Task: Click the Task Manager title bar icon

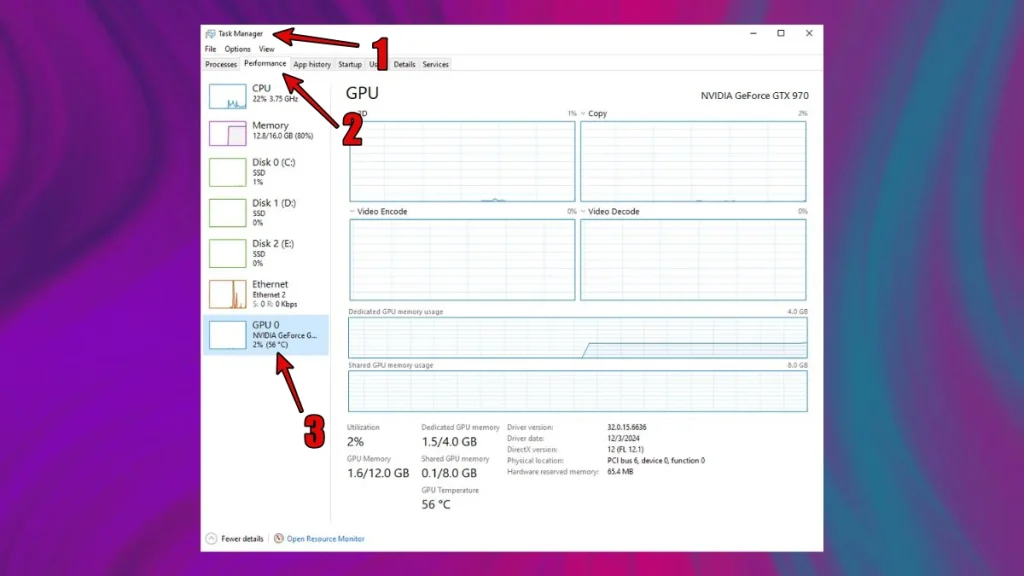Action: pos(210,33)
